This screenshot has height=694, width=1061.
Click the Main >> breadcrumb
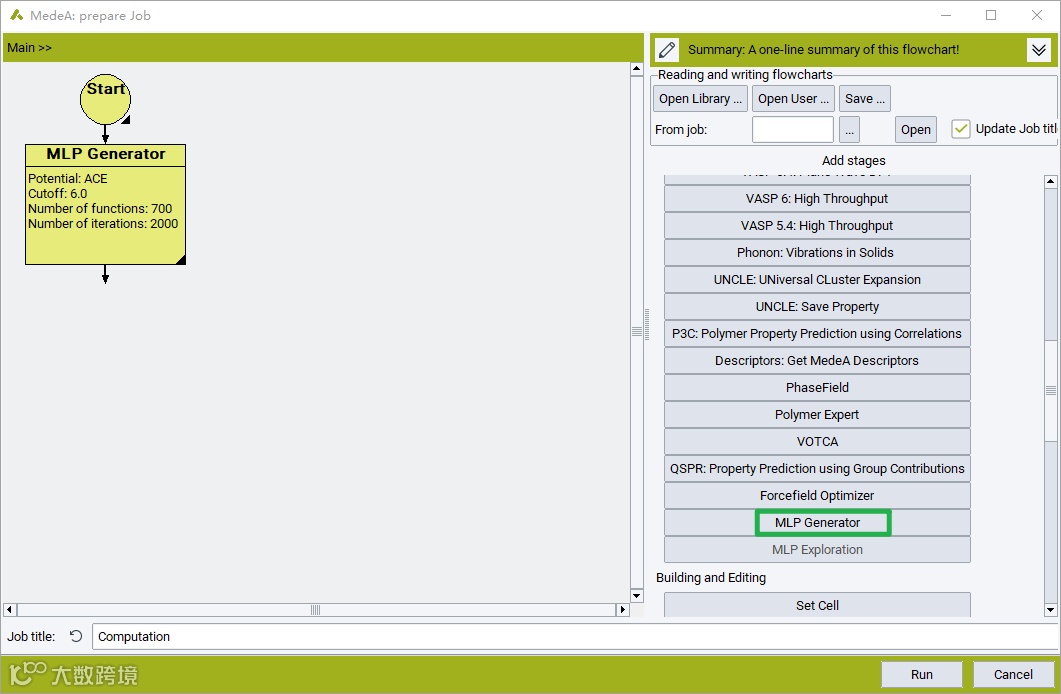pos(29,47)
